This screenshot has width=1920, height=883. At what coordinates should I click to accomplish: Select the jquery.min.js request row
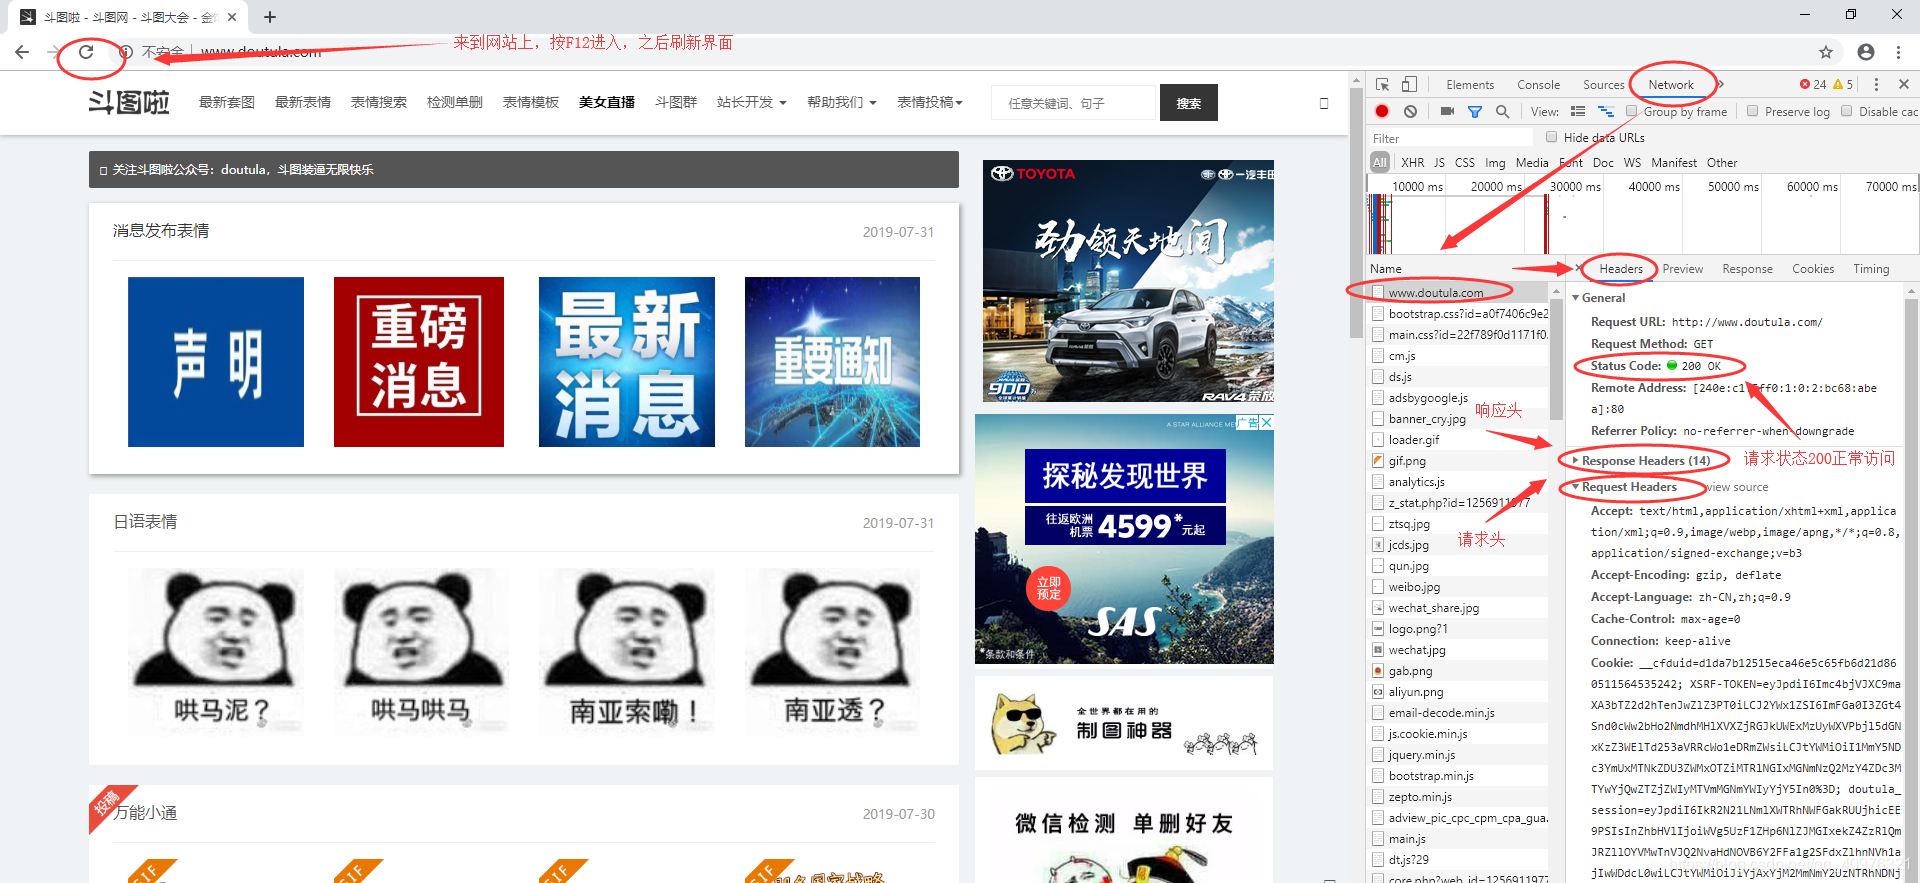[x=1457, y=755]
